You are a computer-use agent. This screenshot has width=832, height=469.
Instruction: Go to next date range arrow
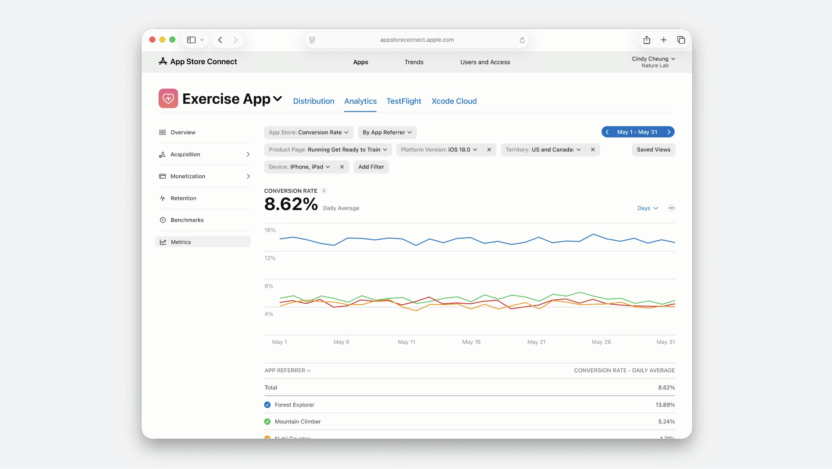[x=669, y=132]
